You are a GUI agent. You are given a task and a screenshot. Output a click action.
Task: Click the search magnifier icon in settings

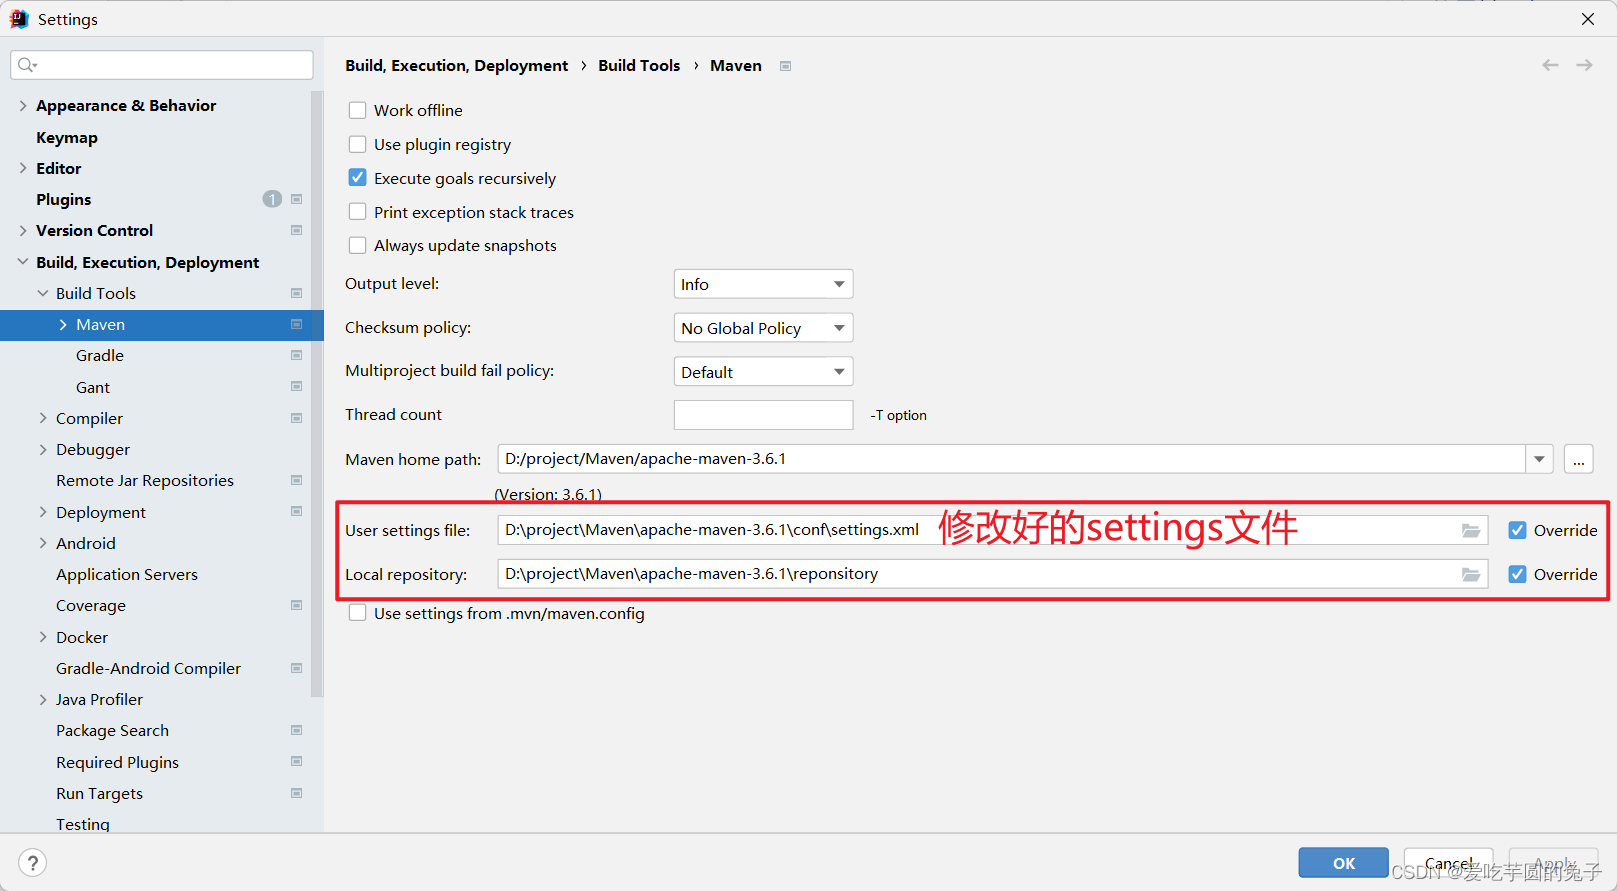(27, 65)
